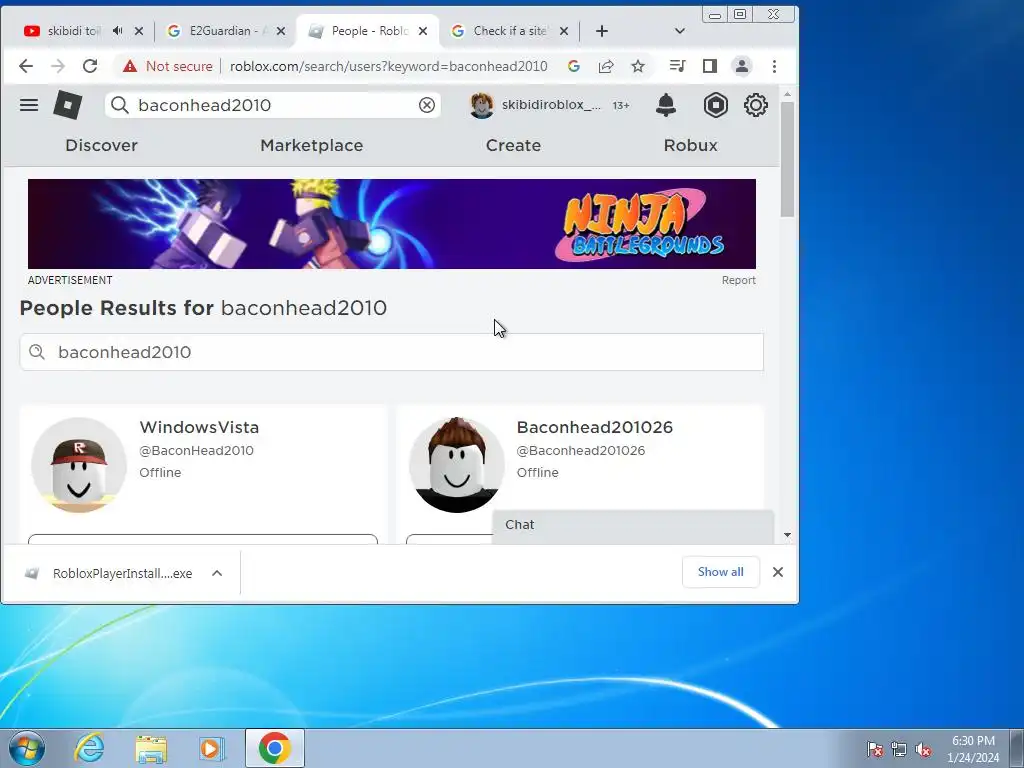Open Chrome profile menu
This screenshot has height=768, width=1024.
click(742, 66)
